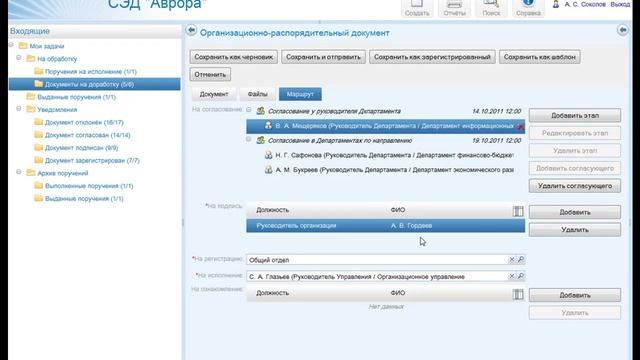
Task: Click the sidebar splitter collapse handle
Action: (x=182, y=222)
